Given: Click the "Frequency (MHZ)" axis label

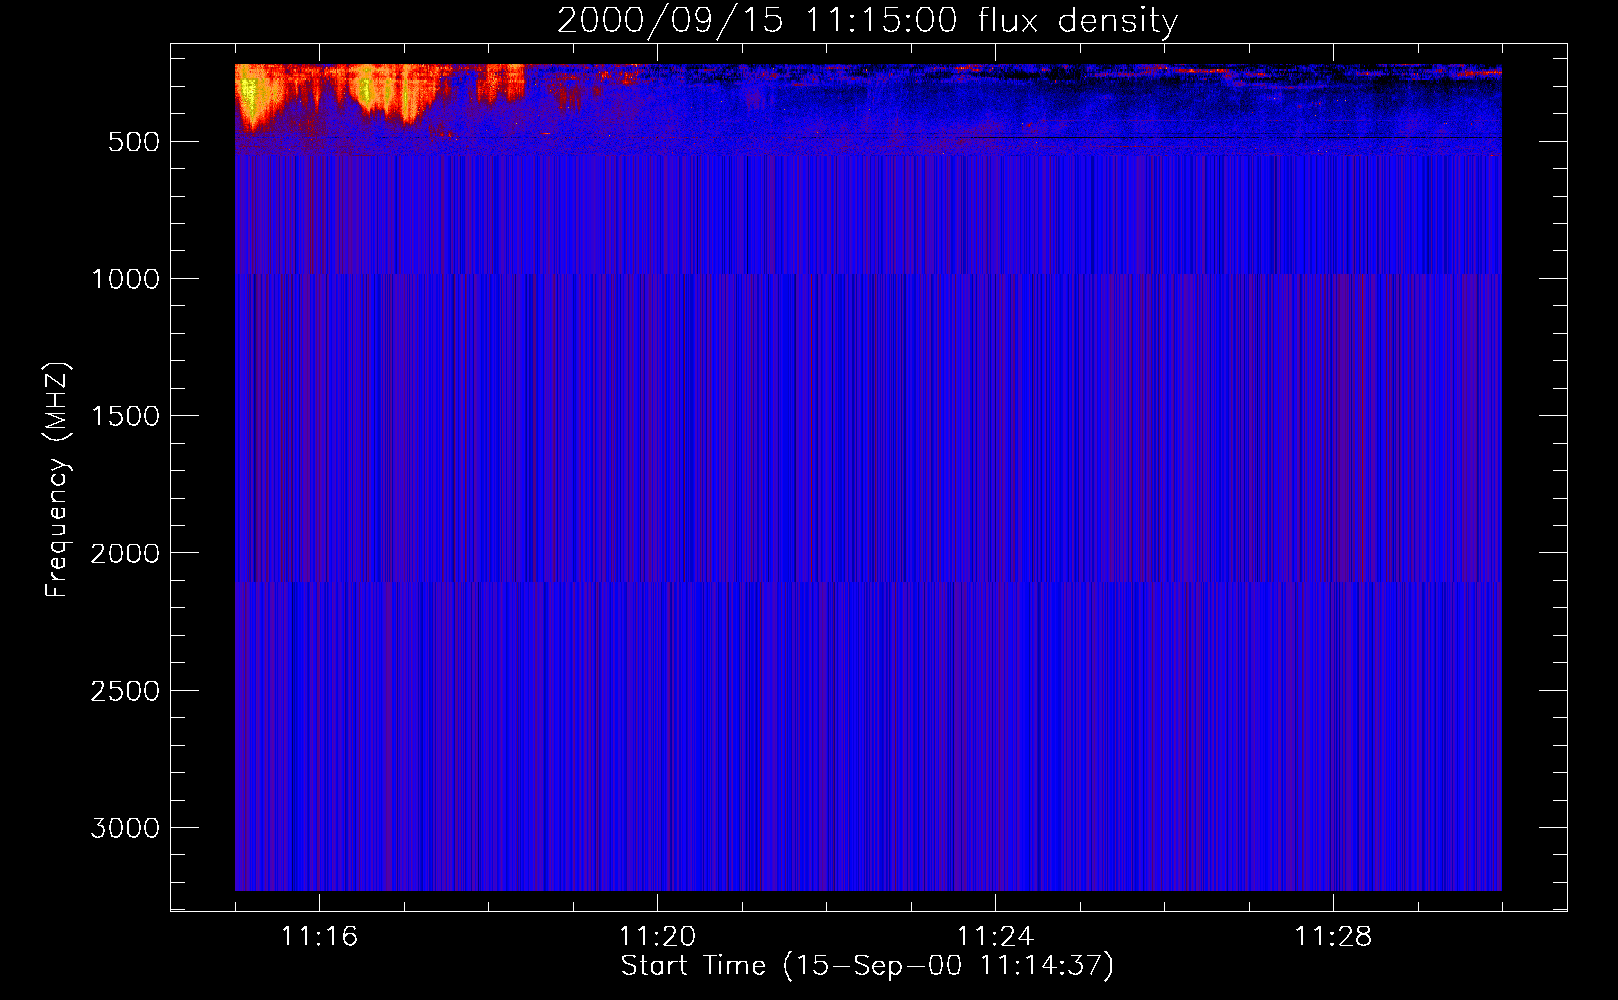Looking at the screenshot, I should click(58, 479).
